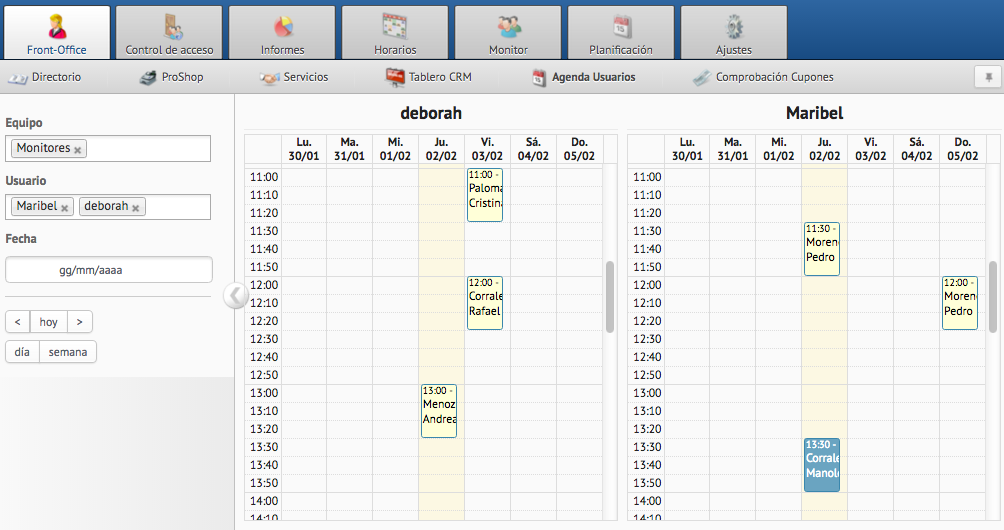The height and width of the screenshot is (530, 1004).
Task: Go to the Horarios tab
Action: click(395, 33)
